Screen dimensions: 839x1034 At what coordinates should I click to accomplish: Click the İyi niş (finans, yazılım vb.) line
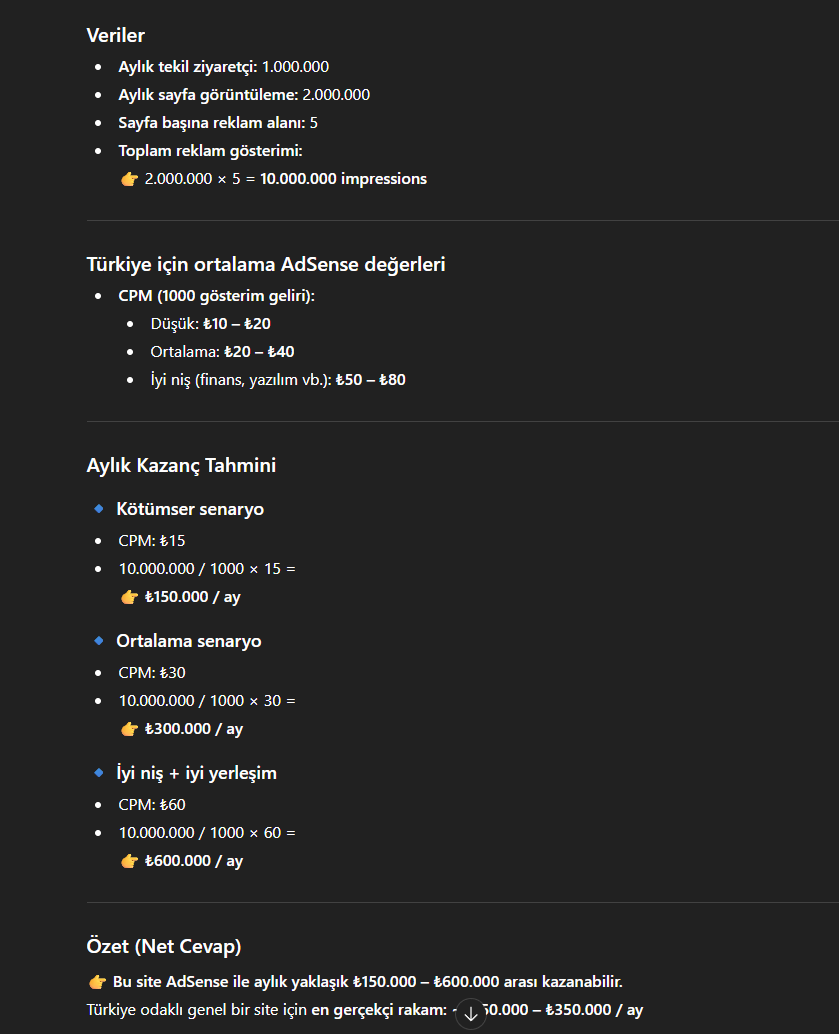click(278, 380)
